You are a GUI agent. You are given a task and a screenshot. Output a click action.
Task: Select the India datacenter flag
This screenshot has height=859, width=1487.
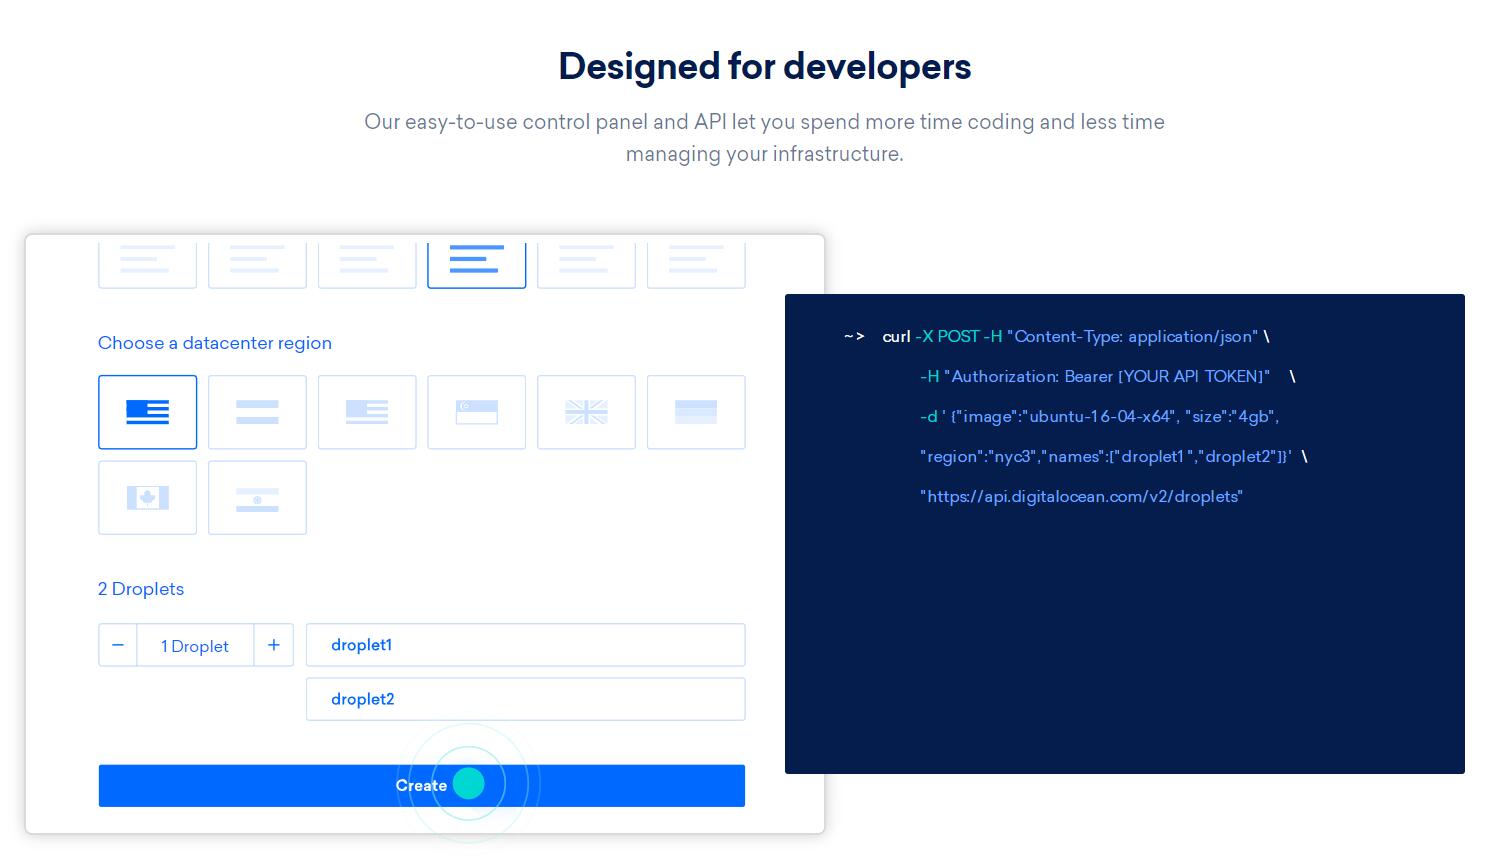257,498
